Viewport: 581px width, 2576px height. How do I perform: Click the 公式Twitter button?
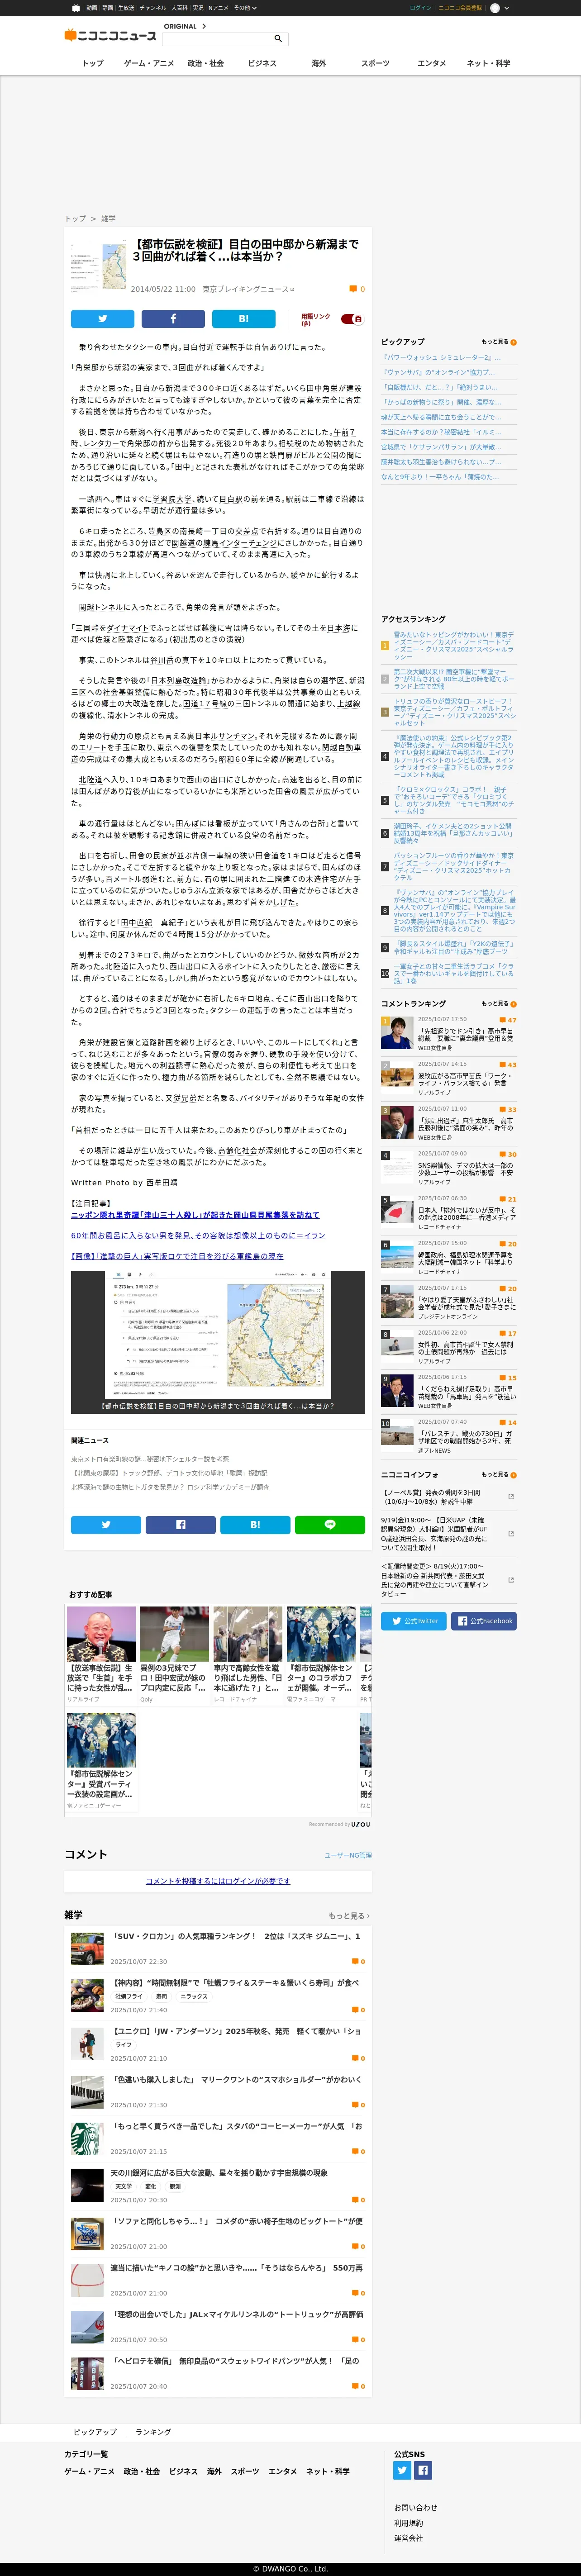(414, 1621)
